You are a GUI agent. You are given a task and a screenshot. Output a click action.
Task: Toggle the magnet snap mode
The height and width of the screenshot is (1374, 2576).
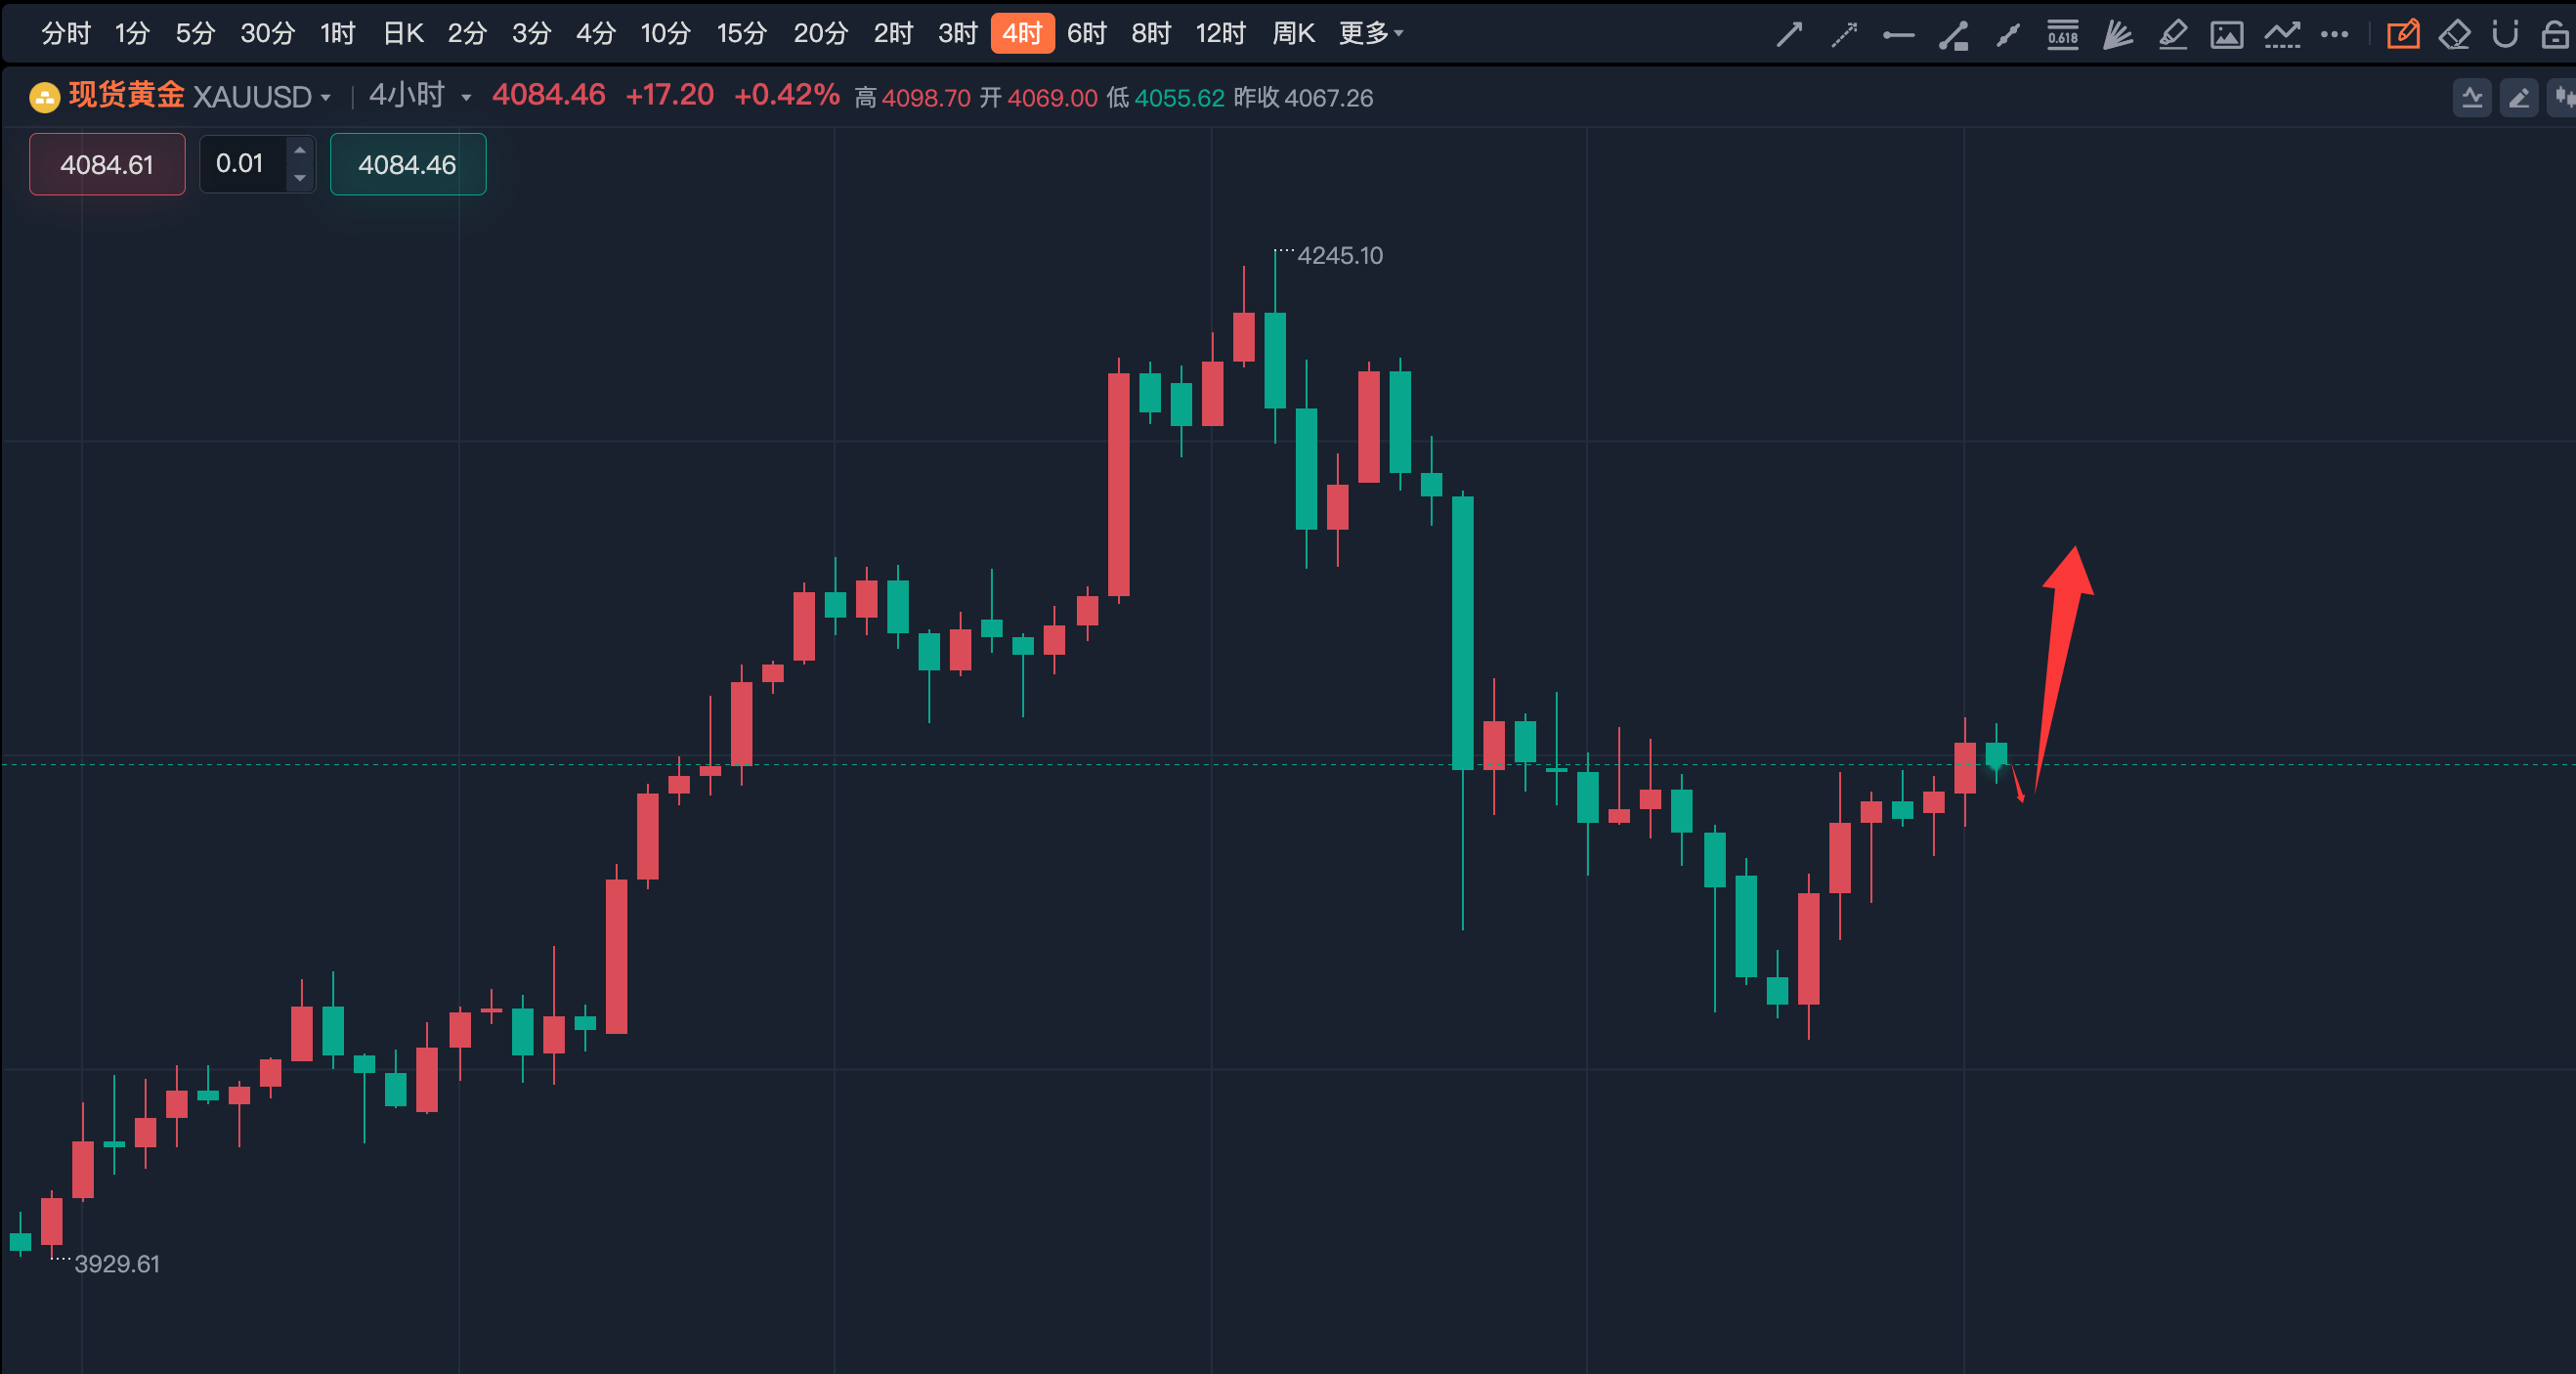click(x=2505, y=34)
